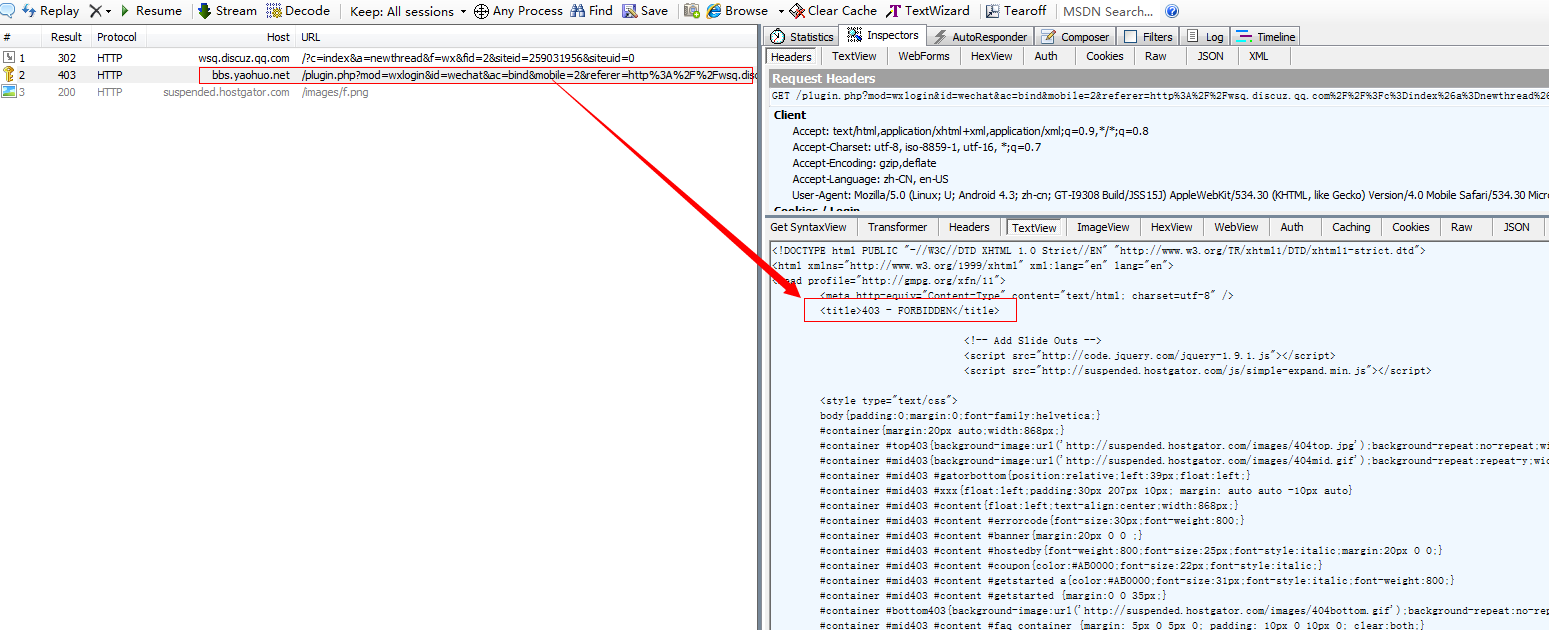Open the TextWizard tool
Image resolution: width=1549 pixels, height=630 pixels.
tap(927, 11)
